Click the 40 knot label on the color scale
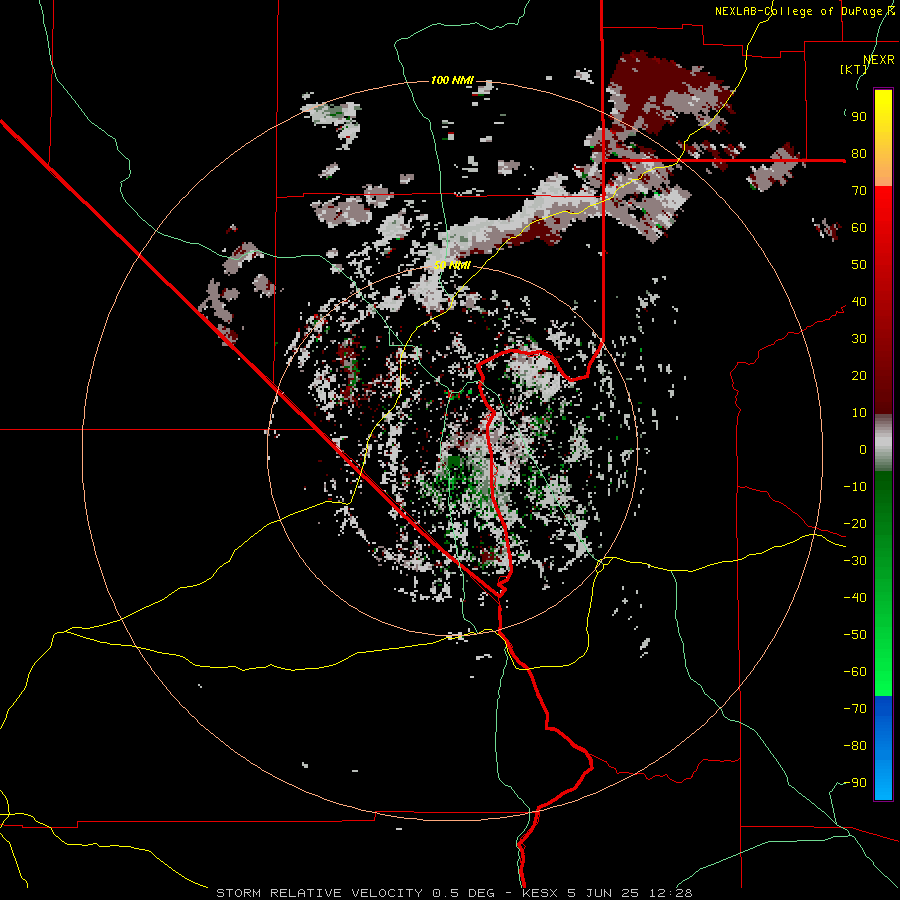 [x=859, y=301]
